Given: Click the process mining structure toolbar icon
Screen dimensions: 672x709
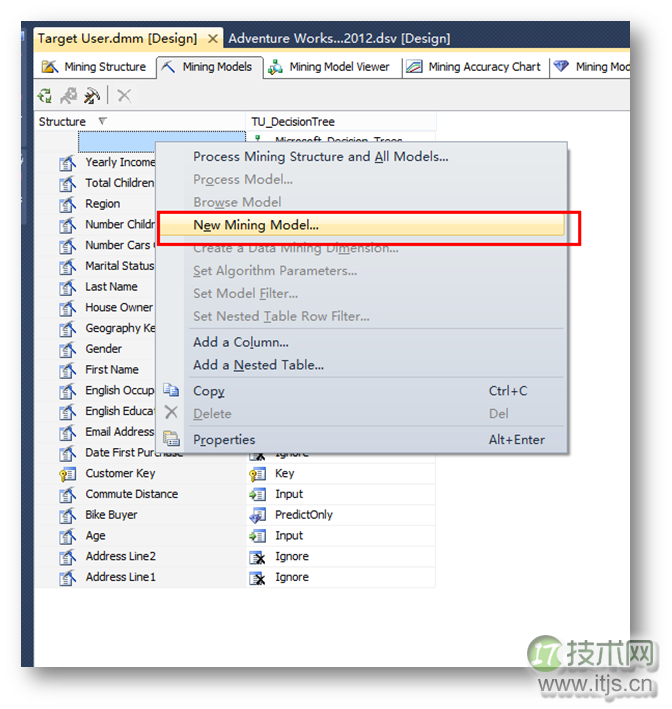Looking at the screenshot, I should (45, 96).
